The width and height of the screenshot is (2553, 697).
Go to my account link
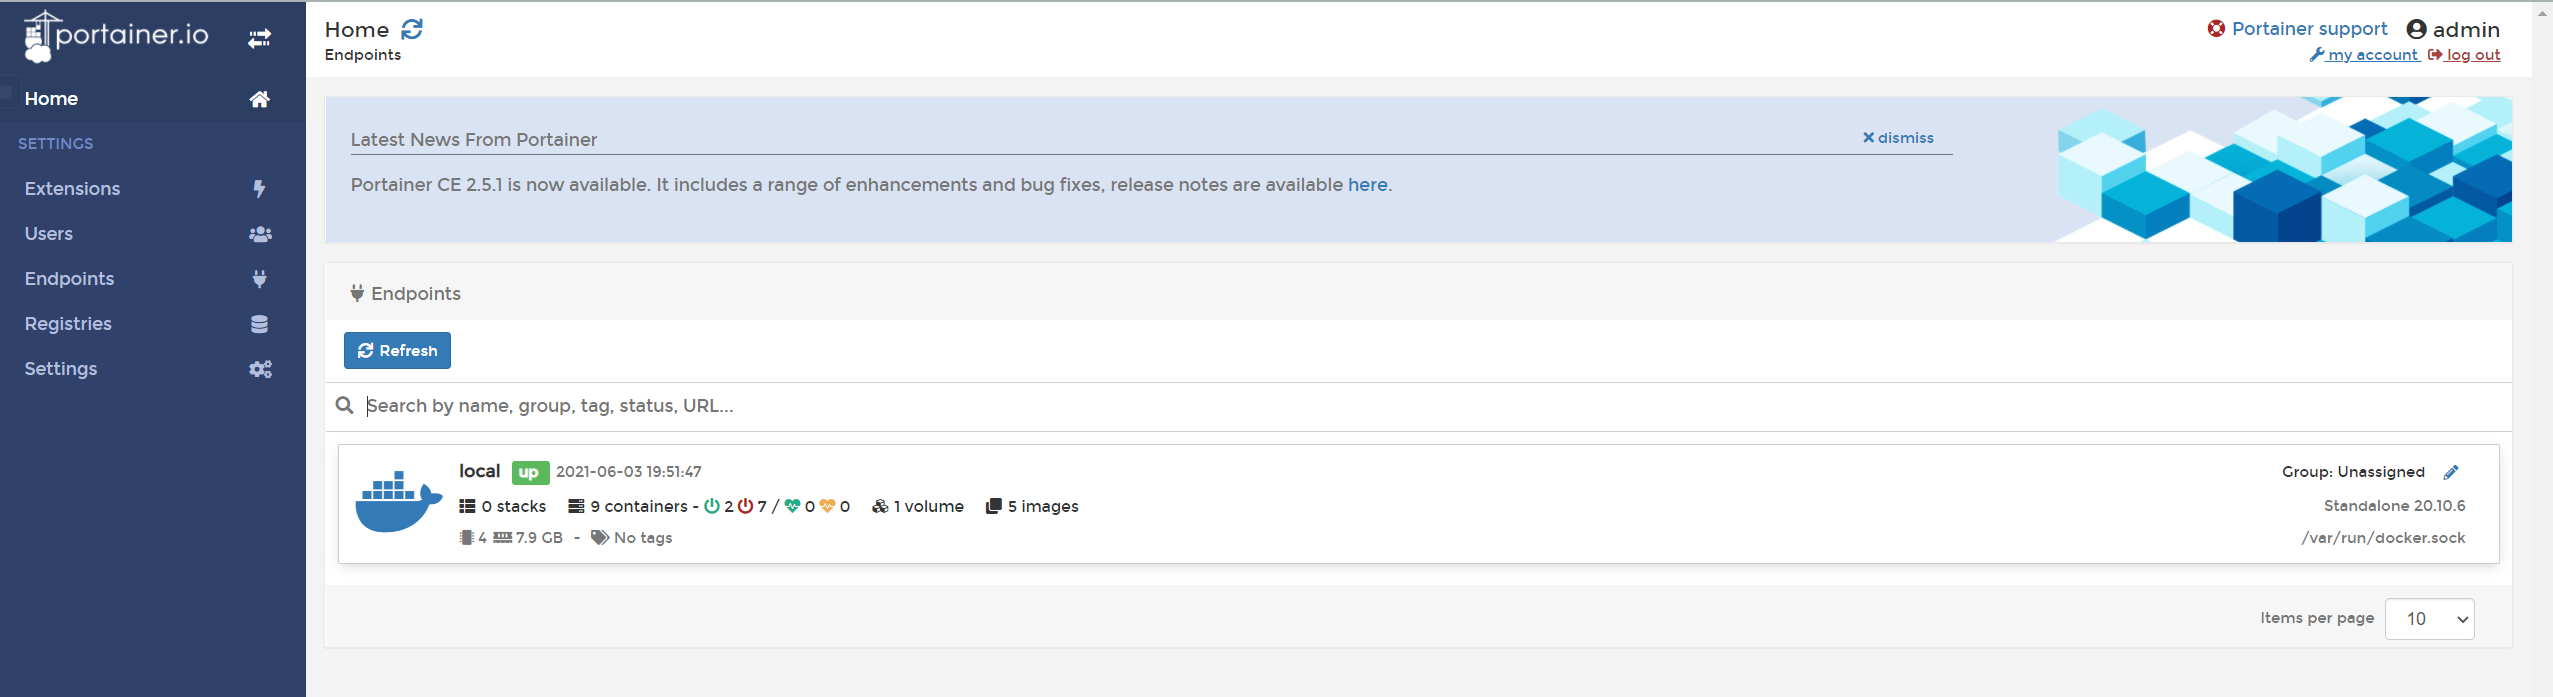pos(2372,55)
